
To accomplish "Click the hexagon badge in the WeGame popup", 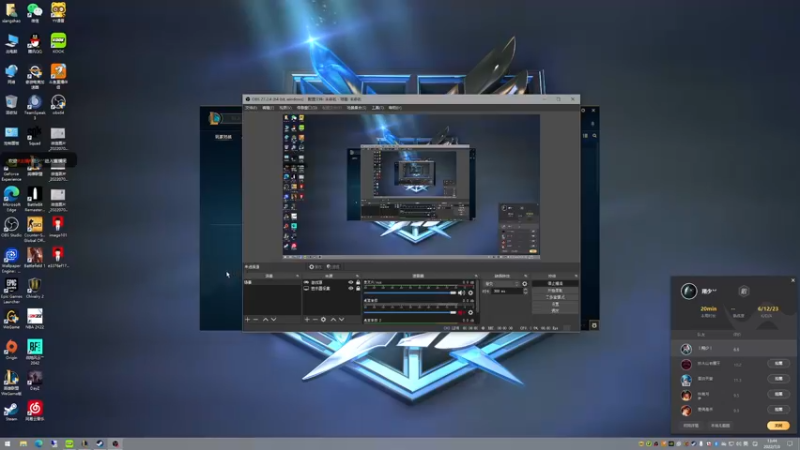I will click(743, 291).
